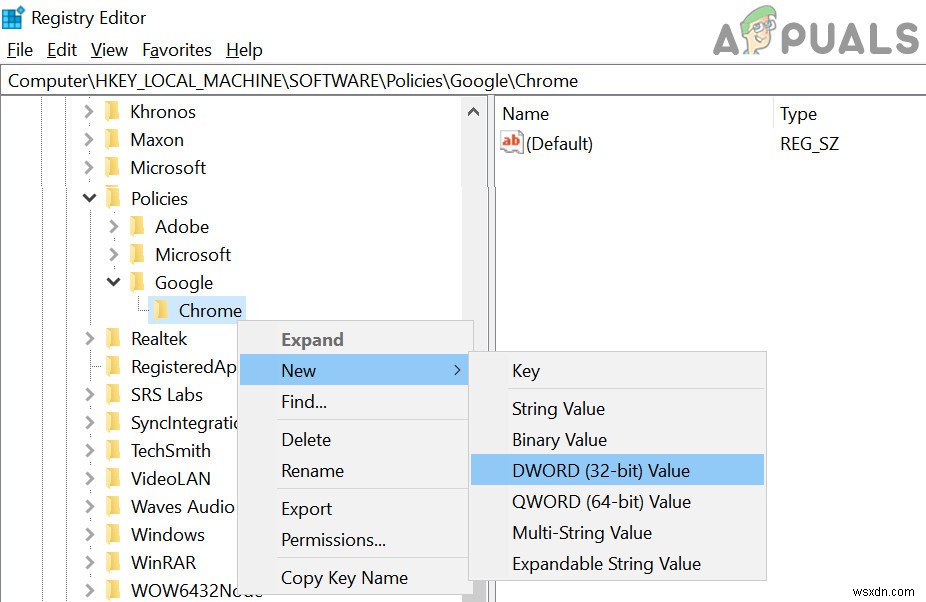Viewport: 926px width, 602px height.
Task: Click the Registry Editor icon in title bar
Action: coord(14,17)
